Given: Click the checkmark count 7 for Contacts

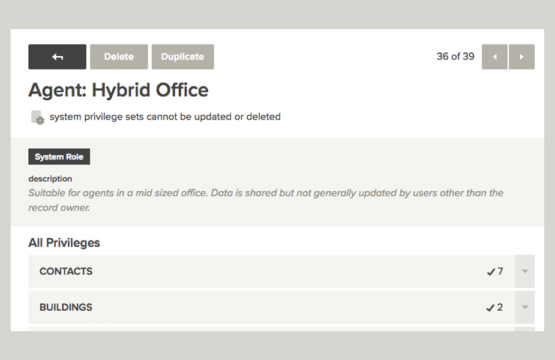Looking at the screenshot, I should pos(495,272).
